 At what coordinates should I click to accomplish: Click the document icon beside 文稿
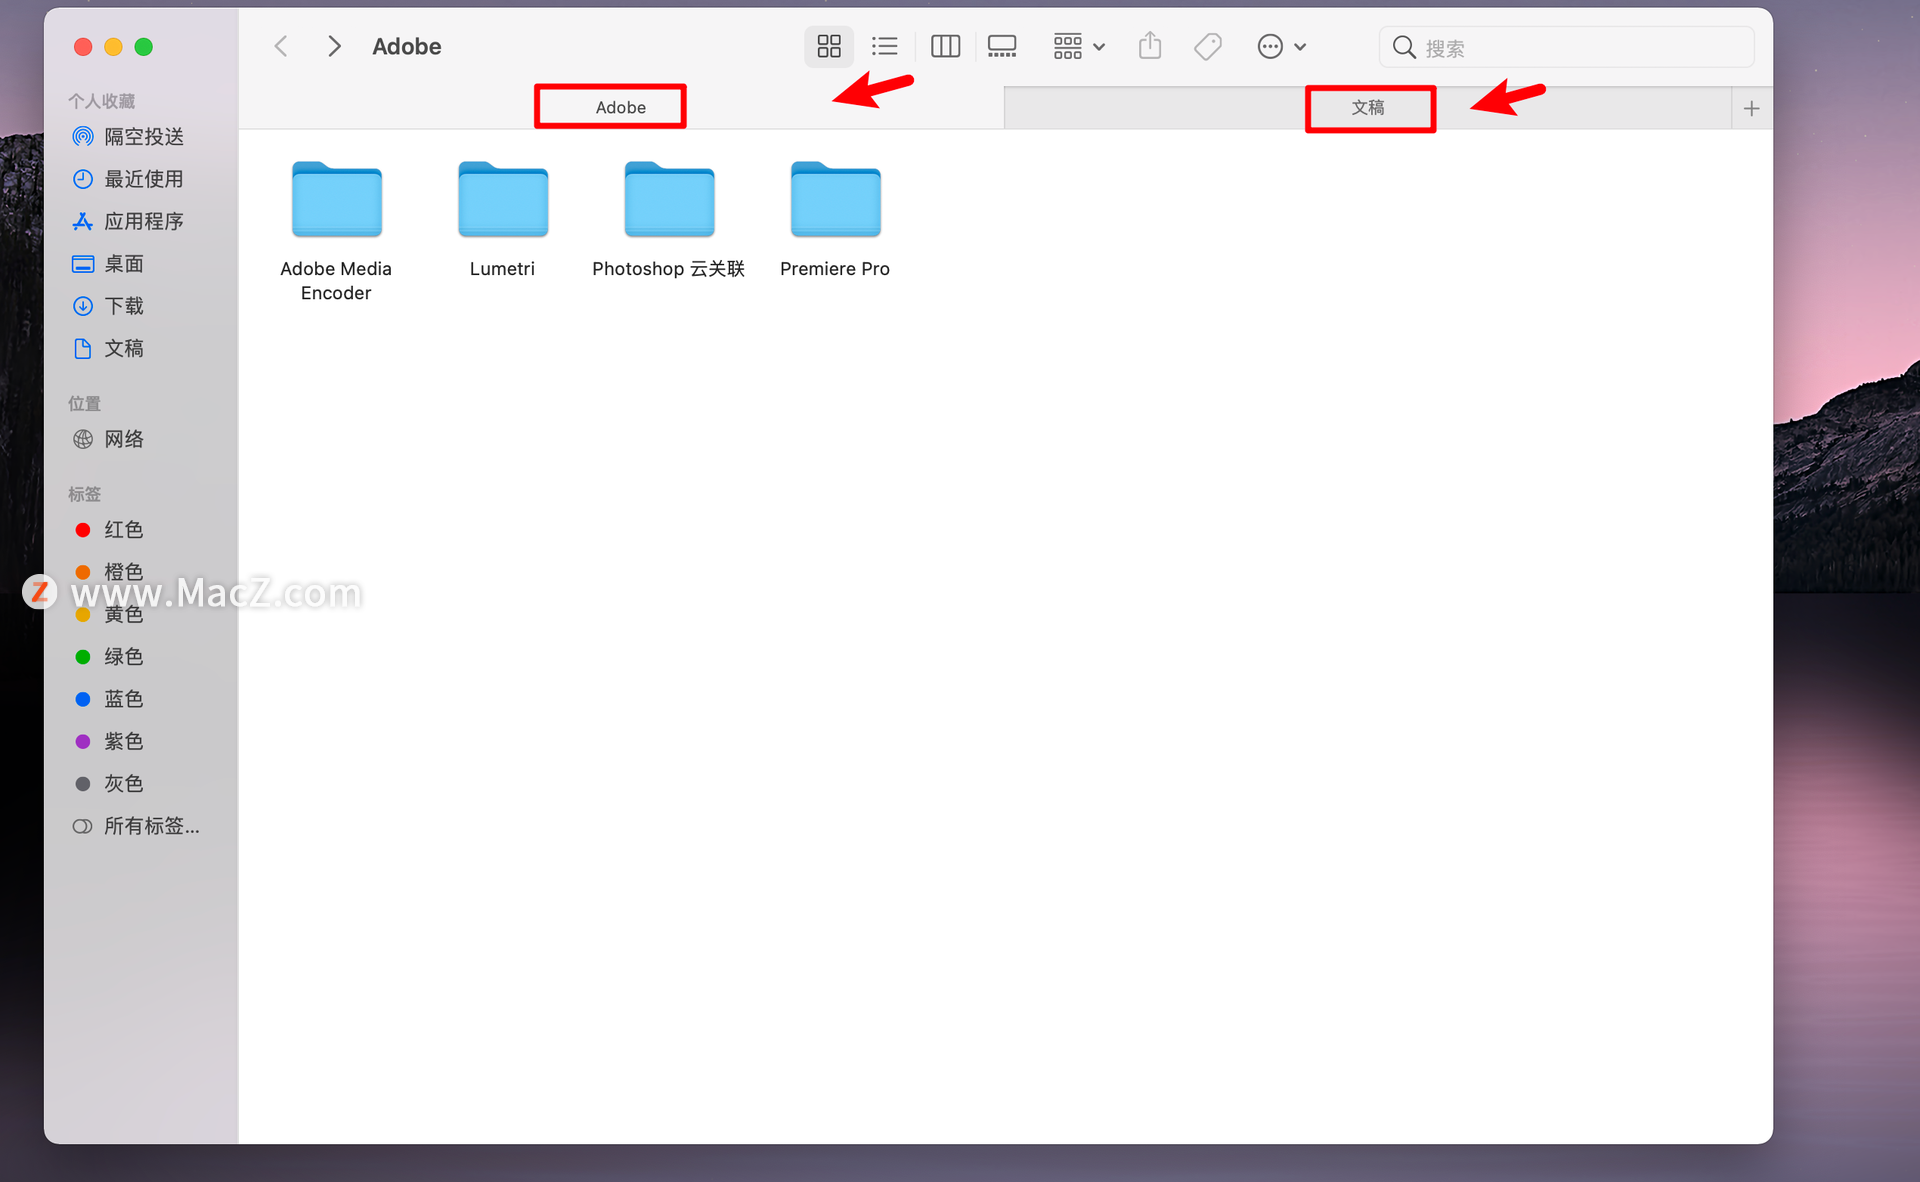(83, 348)
